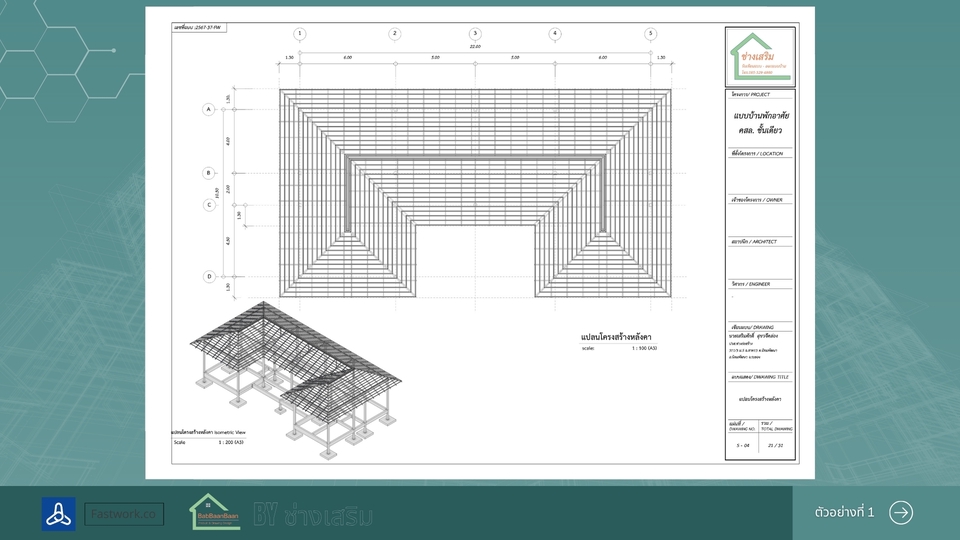Viewport: 960px width, 540px height.
Task: Click the BabBaanBaan house logo
Action: point(215,512)
